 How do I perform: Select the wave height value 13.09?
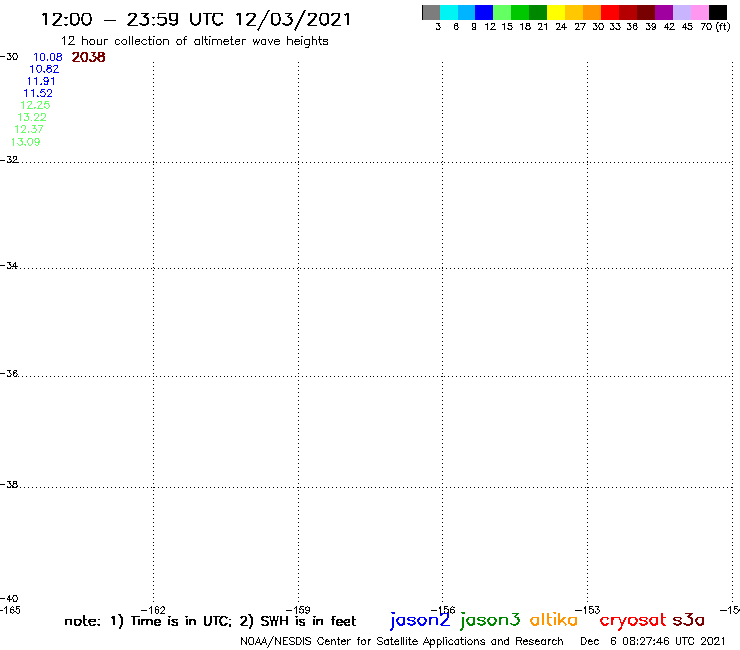coord(25,142)
